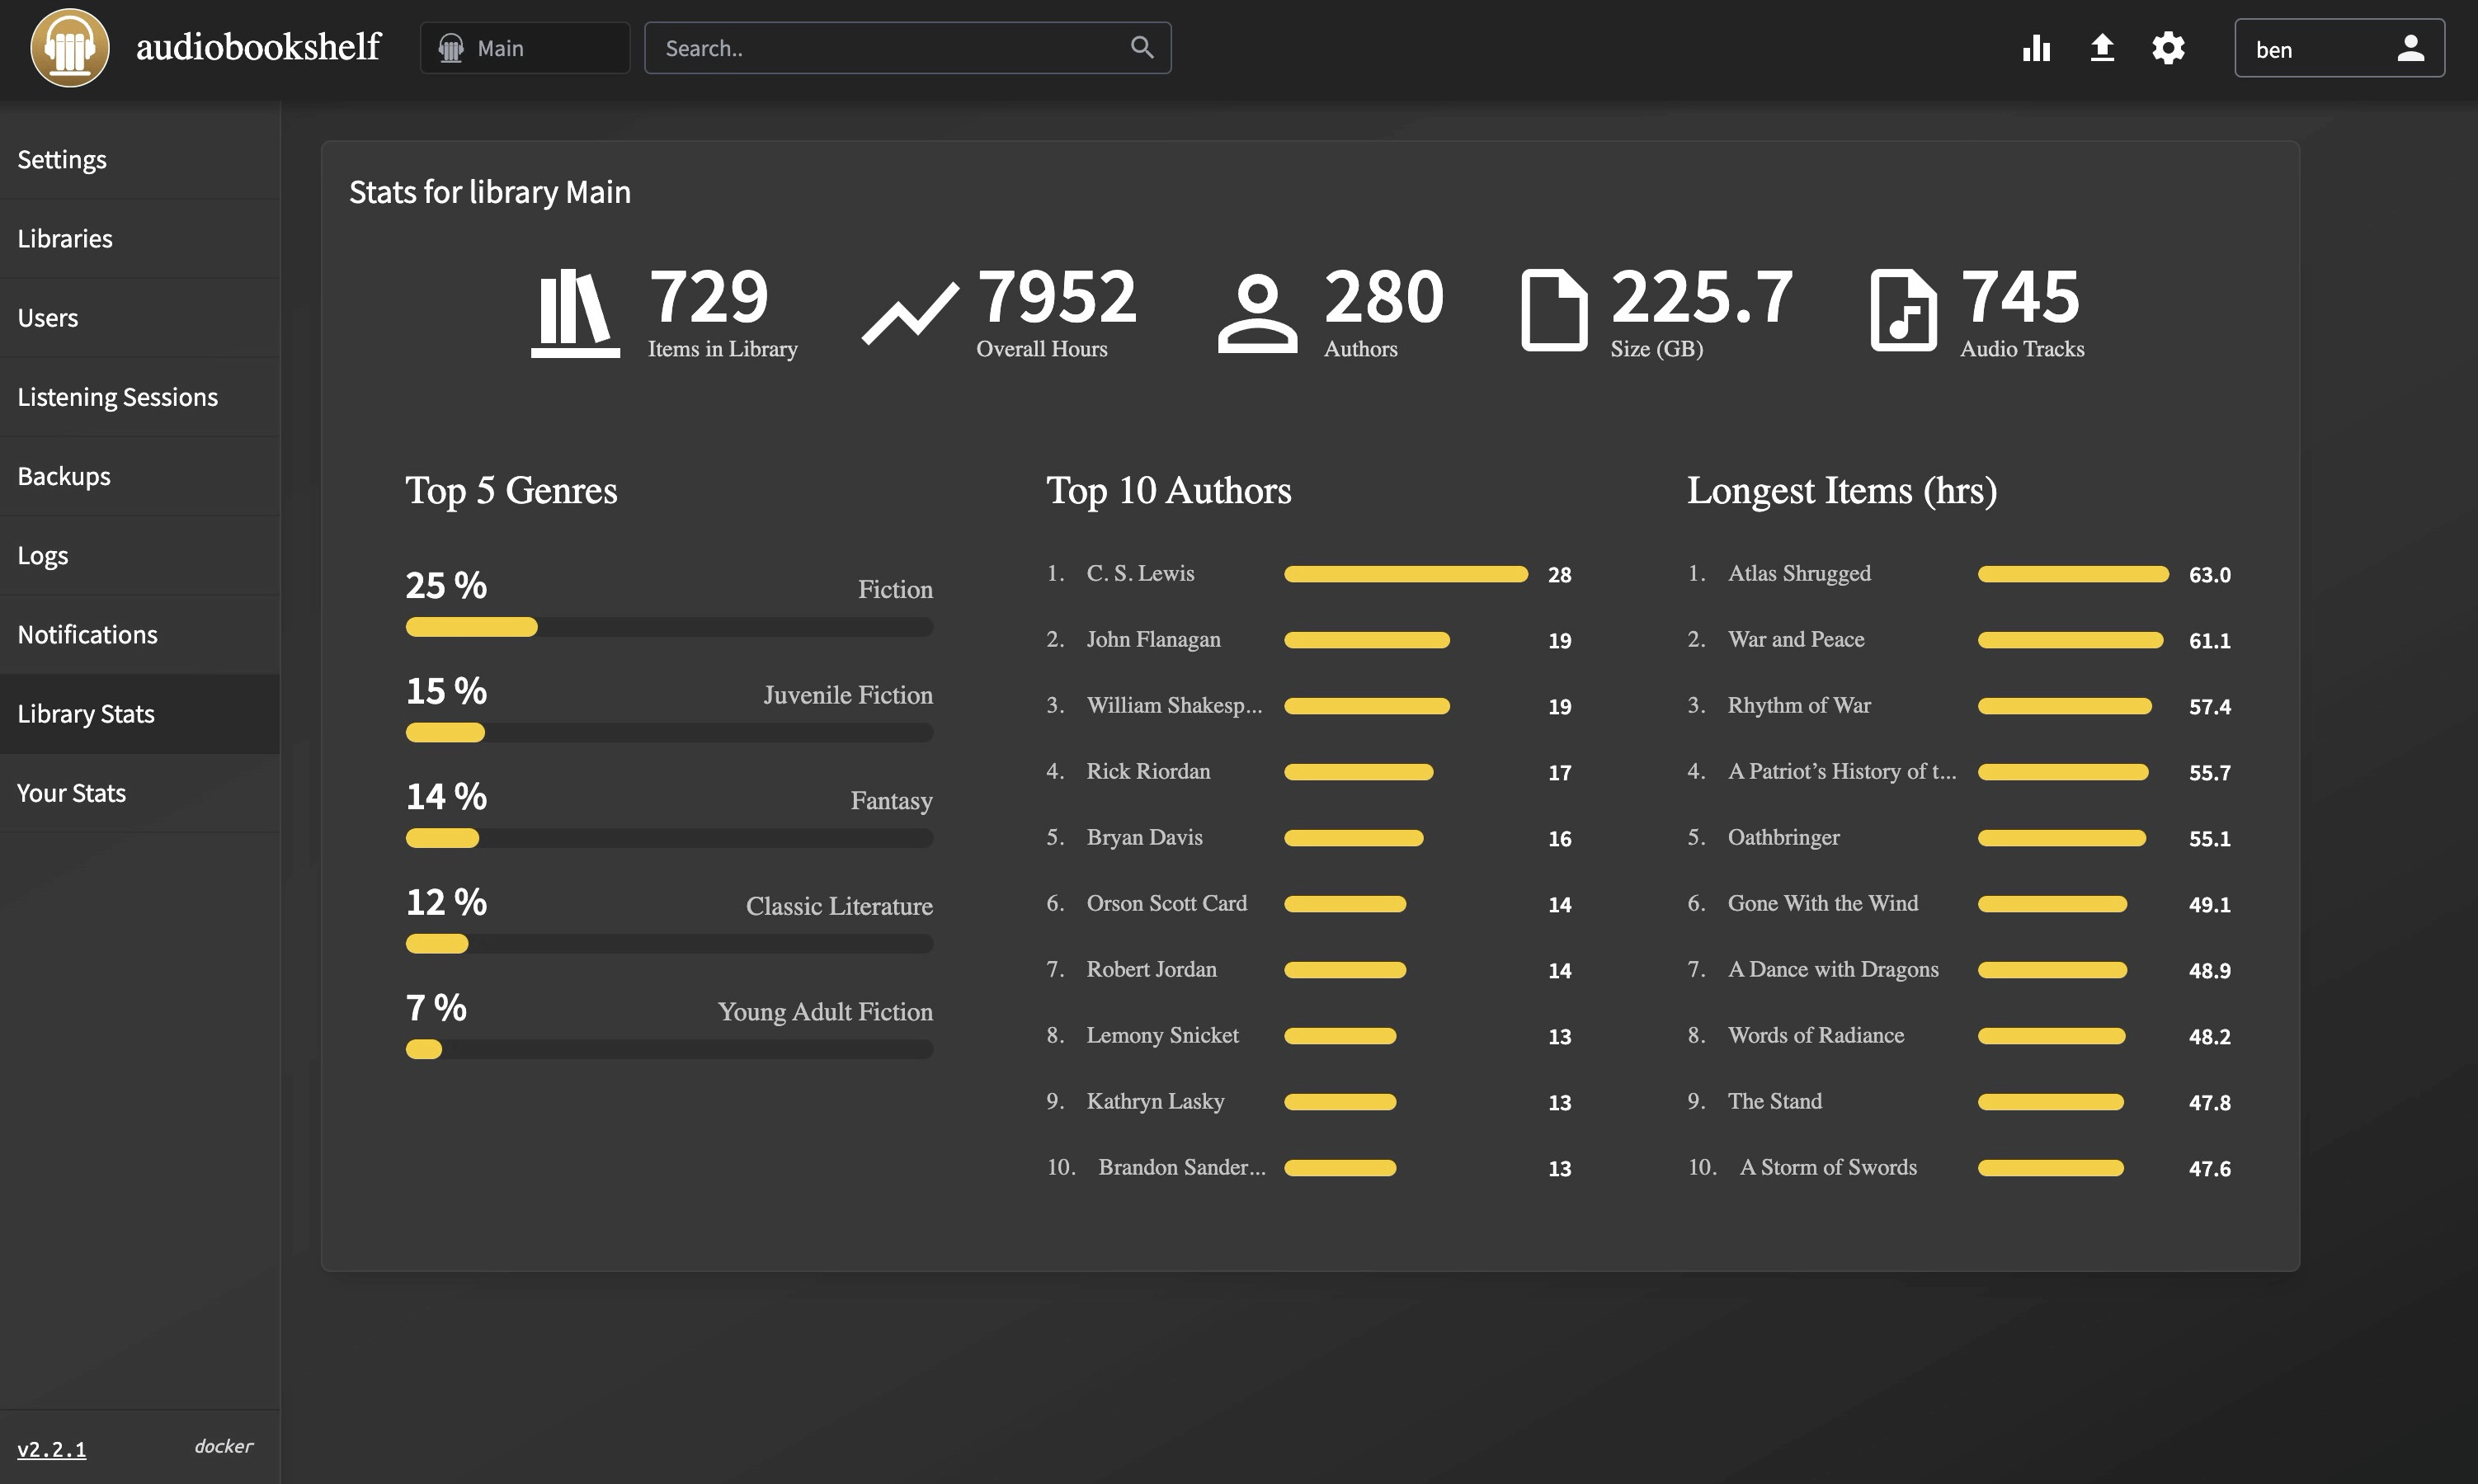This screenshot has height=1484, width=2478.
Task: Click the Rhythm of War item title
Action: [x=1799, y=705]
